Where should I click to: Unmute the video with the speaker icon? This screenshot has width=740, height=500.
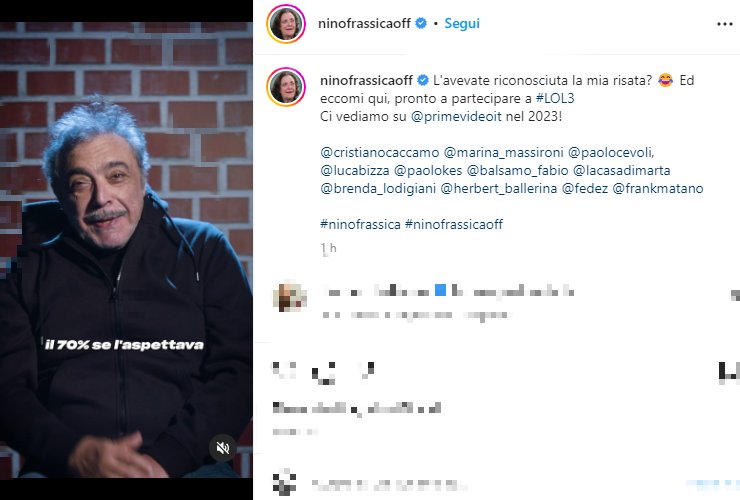click(223, 448)
